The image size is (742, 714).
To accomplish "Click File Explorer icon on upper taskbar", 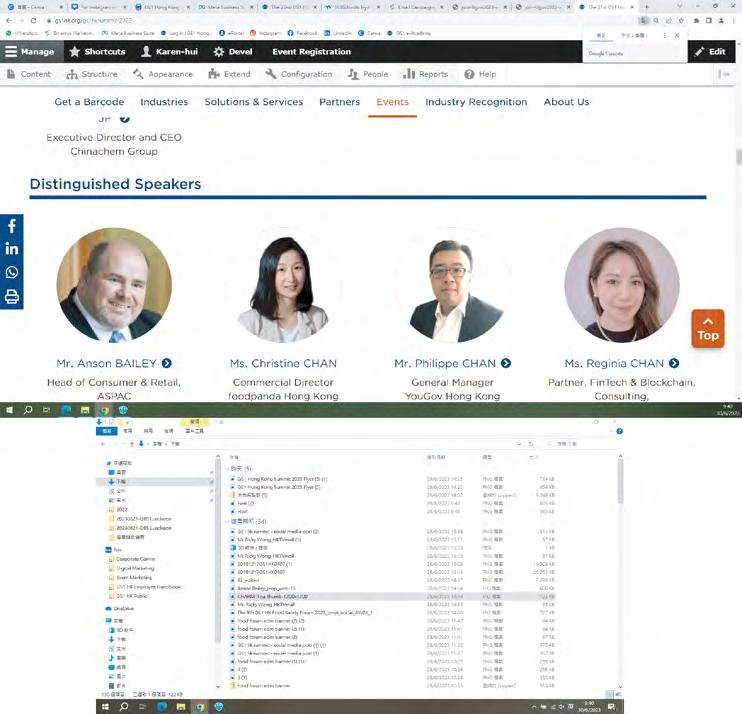I will pyautogui.click(x=85, y=410).
